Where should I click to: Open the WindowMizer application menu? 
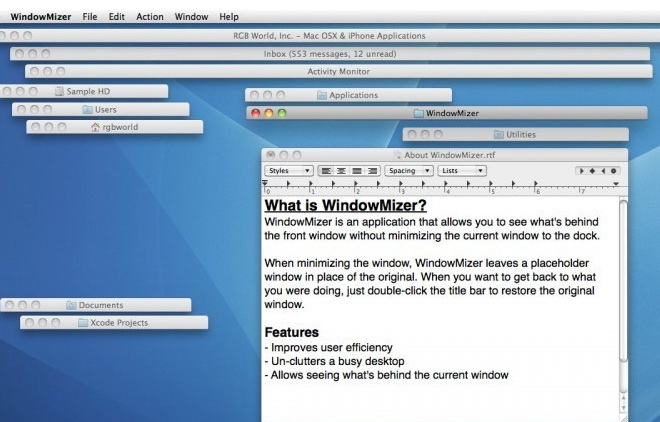point(41,17)
